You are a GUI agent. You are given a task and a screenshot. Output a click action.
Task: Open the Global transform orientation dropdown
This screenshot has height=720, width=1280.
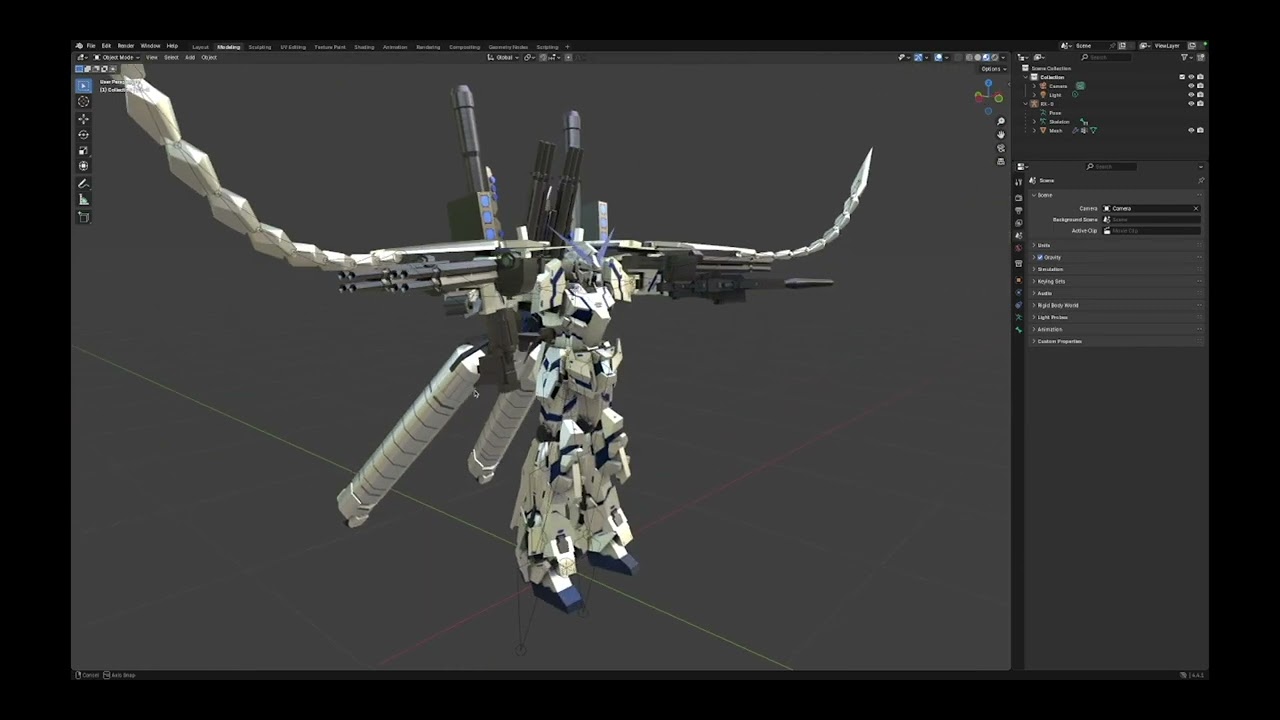(x=505, y=57)
